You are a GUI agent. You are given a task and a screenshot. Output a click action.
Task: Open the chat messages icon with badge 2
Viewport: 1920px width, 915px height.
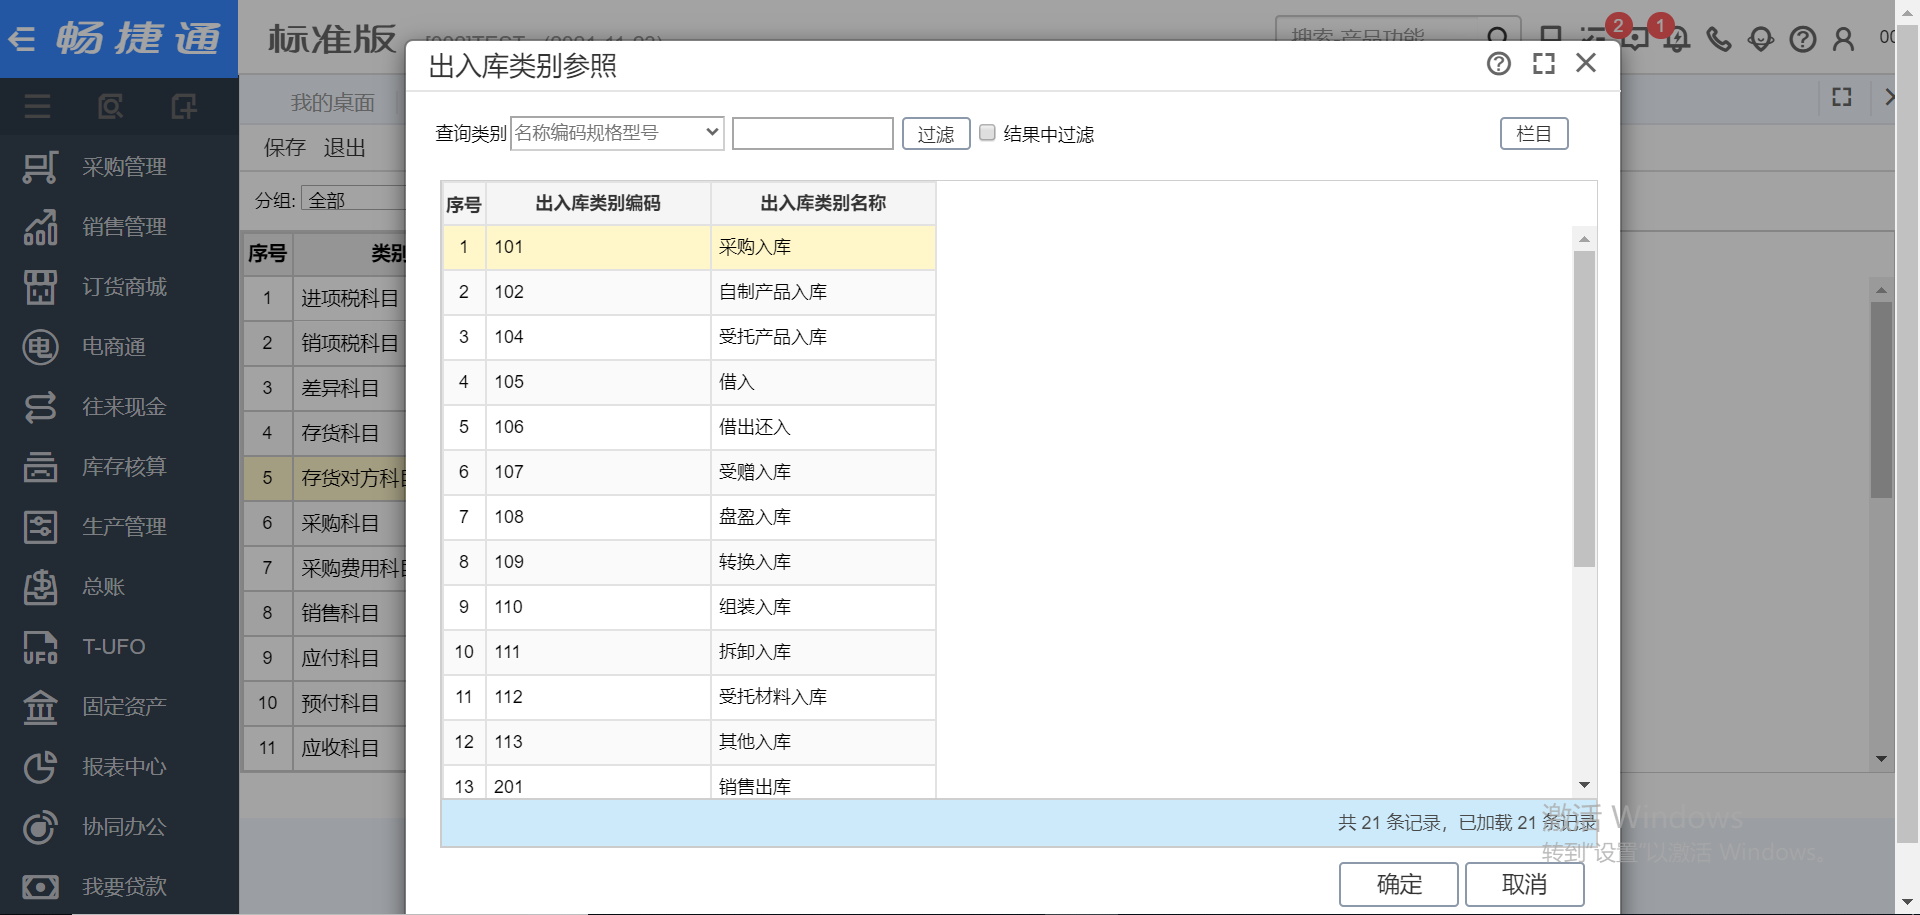tap(1634, 38)
